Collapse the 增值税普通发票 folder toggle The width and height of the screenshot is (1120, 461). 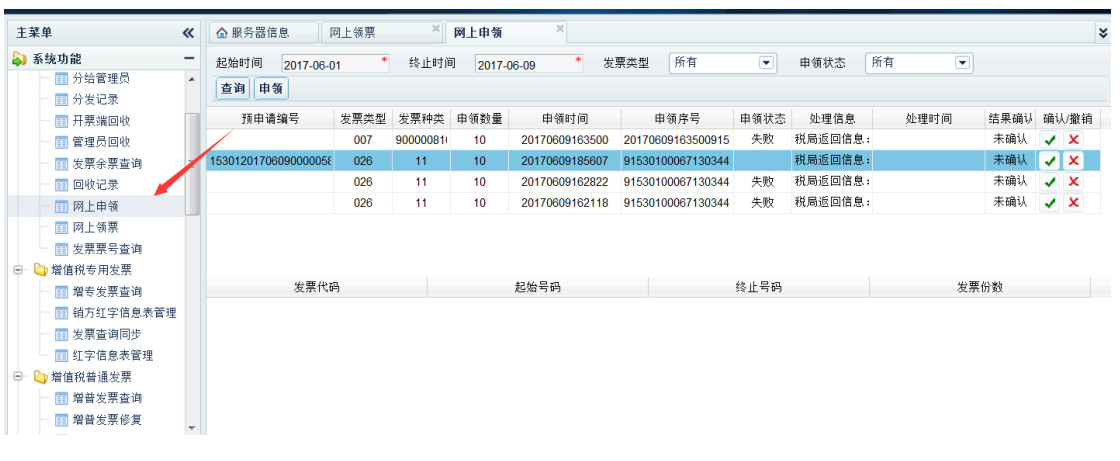[19, 377]
